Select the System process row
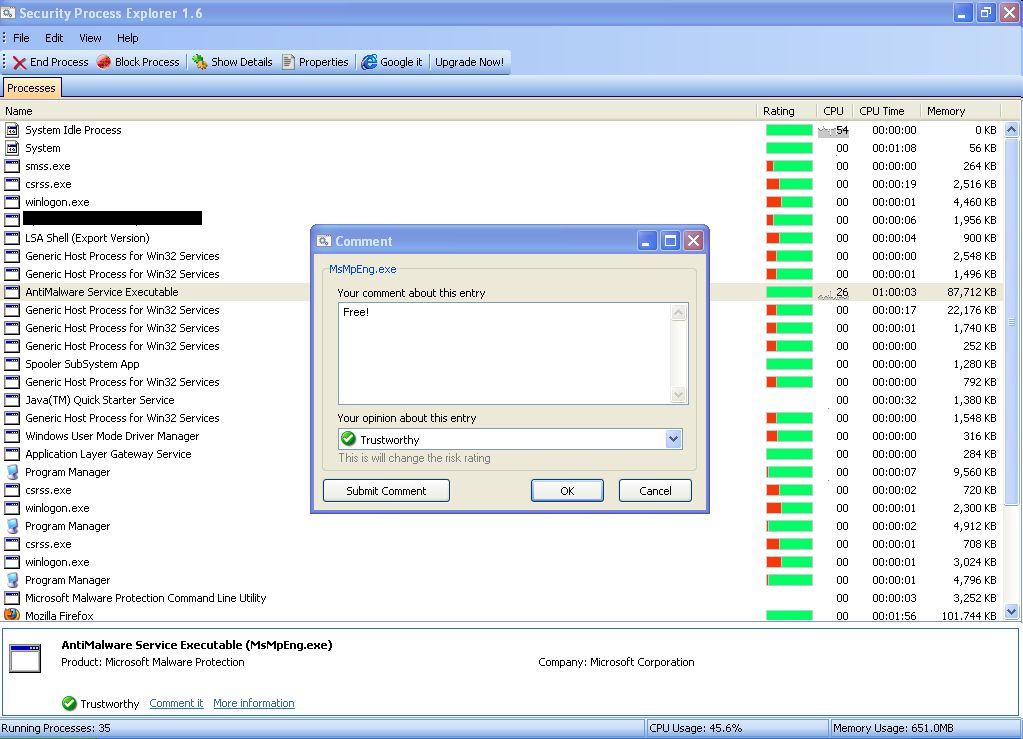The image size is (1023, 739). click(x=502, y=148)
